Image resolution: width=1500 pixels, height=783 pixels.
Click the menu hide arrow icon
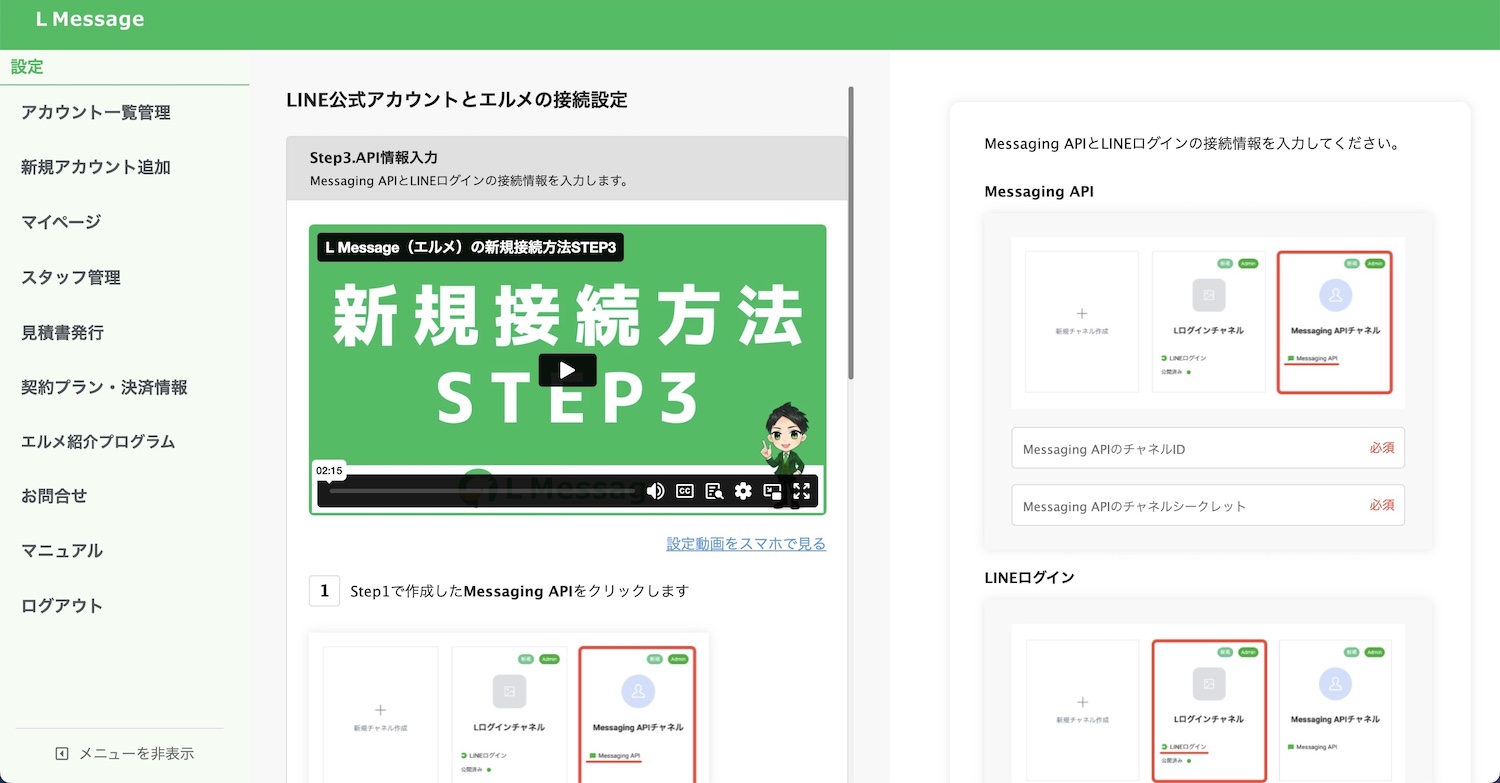click(x=62, y=754)
